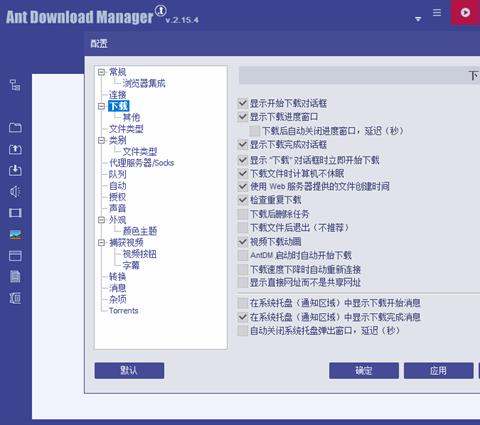Select 消息 in settings tree
The image size is (480, 425).
[118, 288]
